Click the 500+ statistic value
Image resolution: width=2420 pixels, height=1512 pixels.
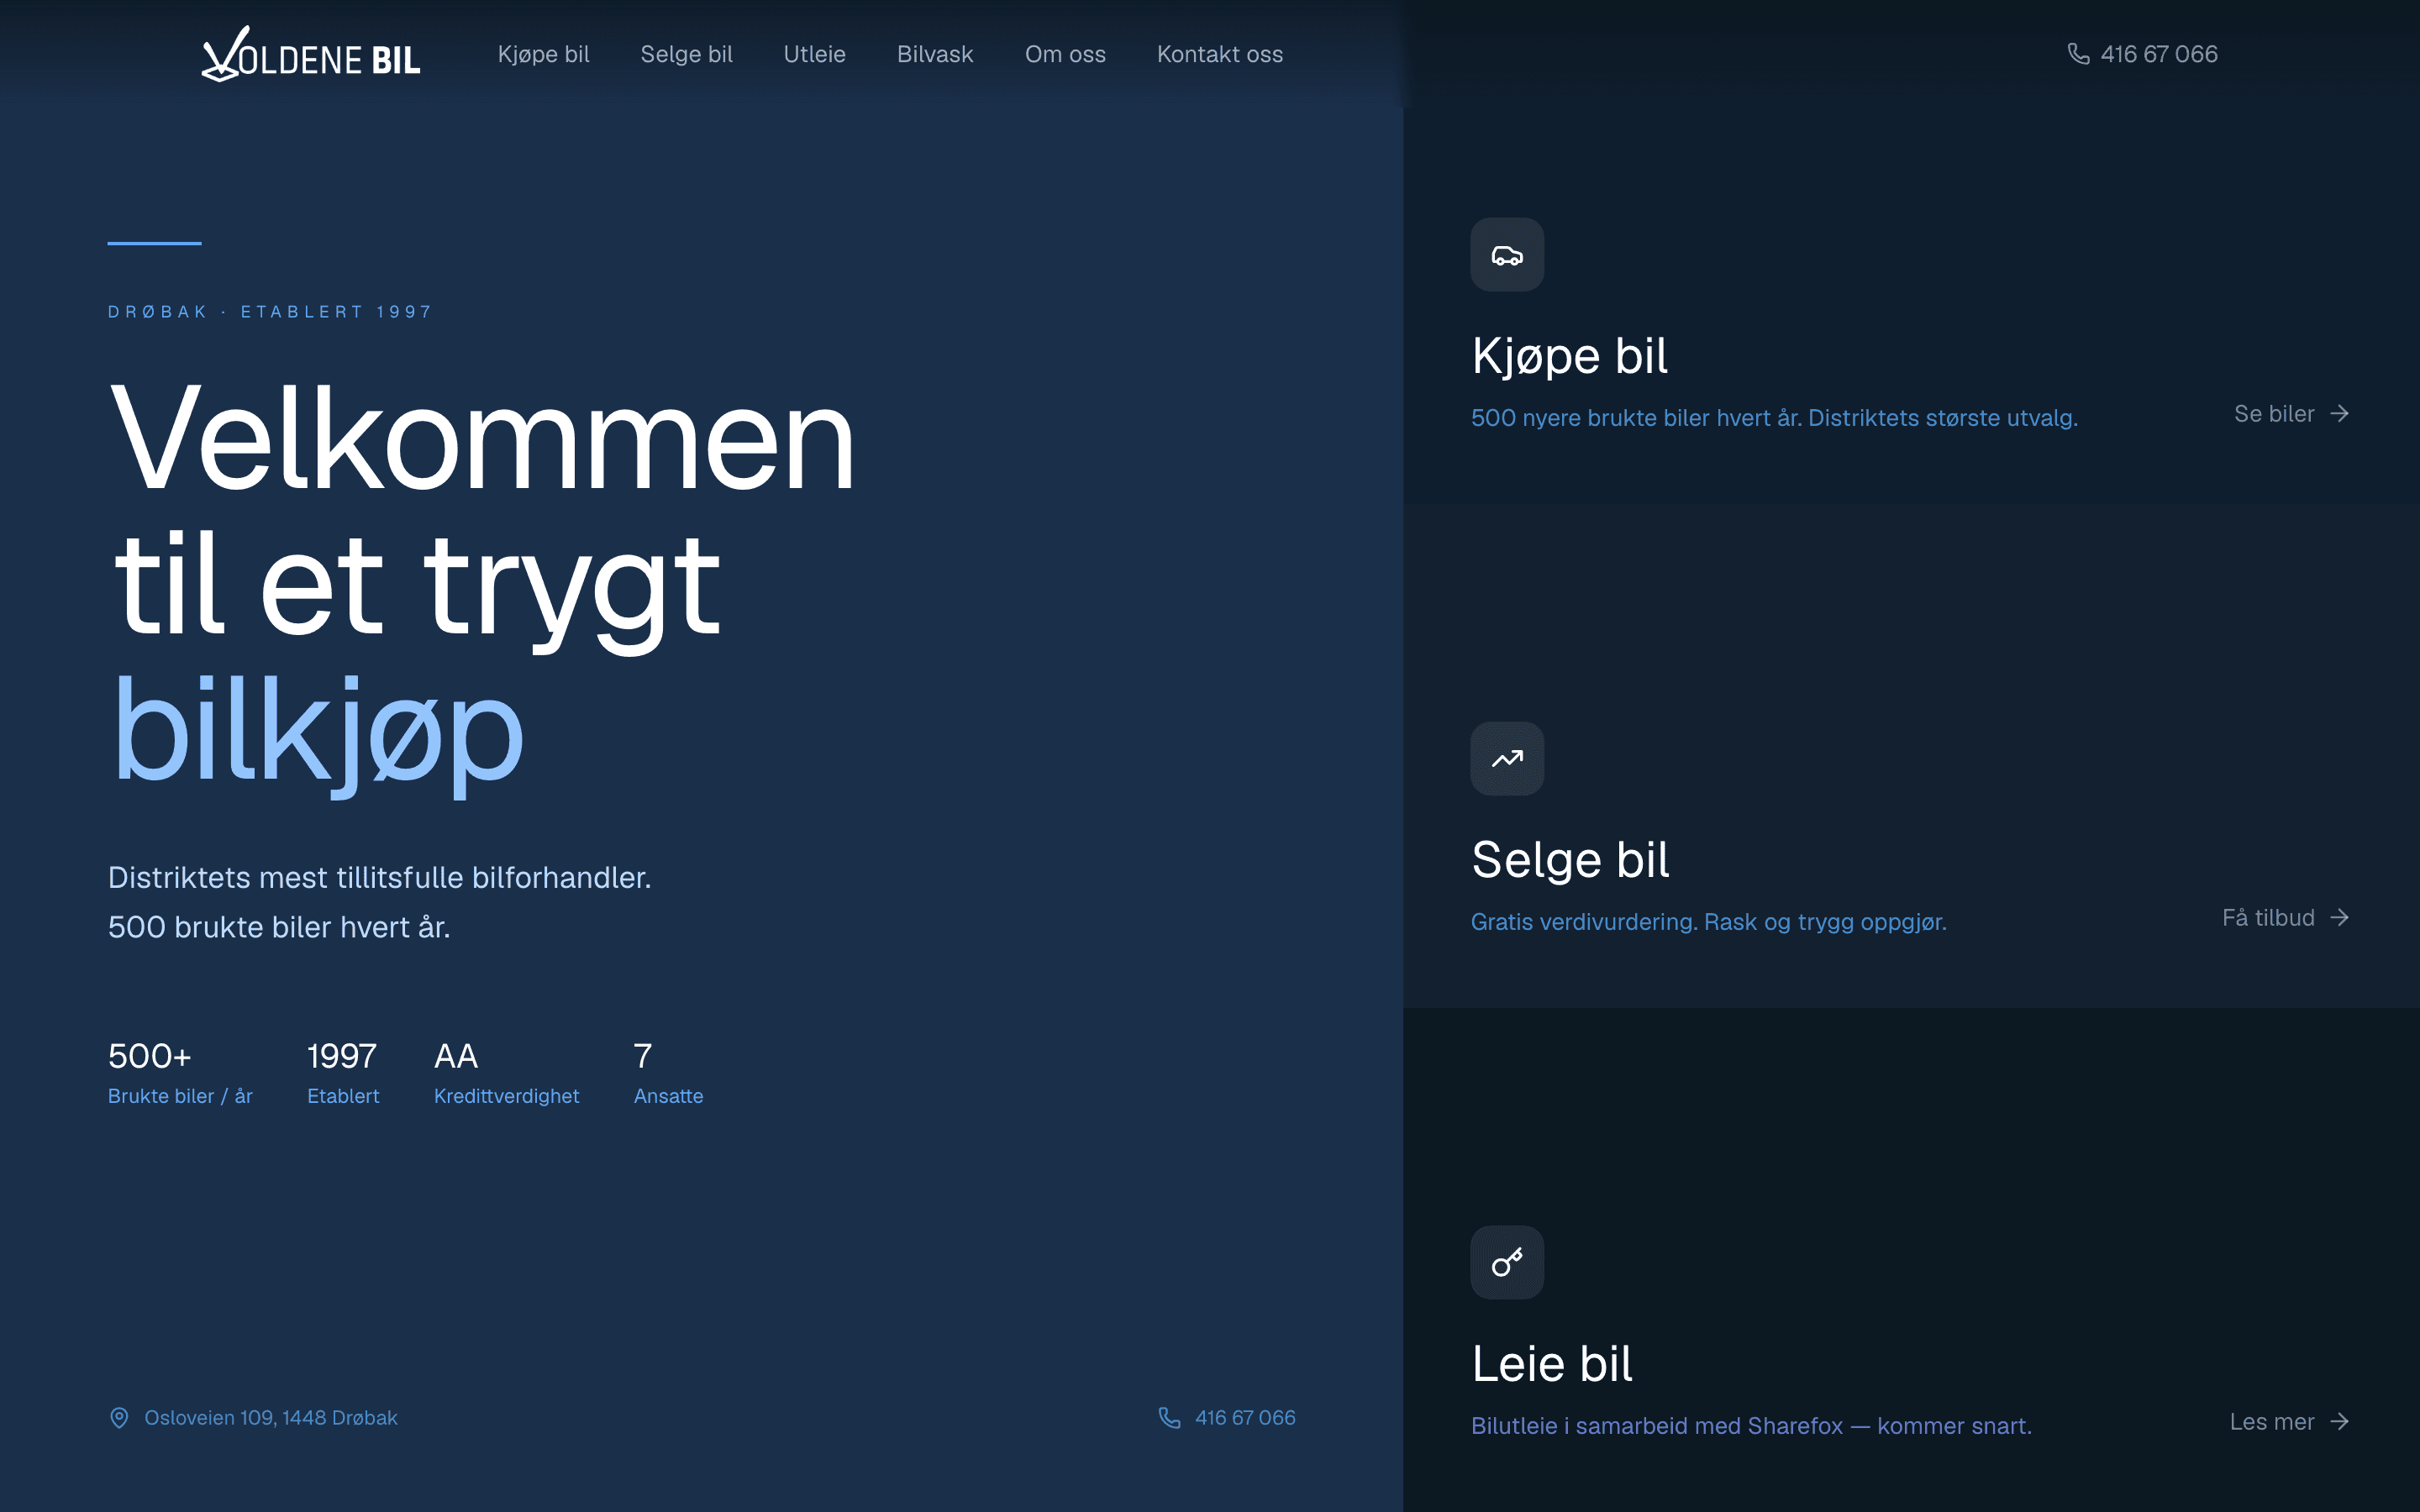(149, 1056)
